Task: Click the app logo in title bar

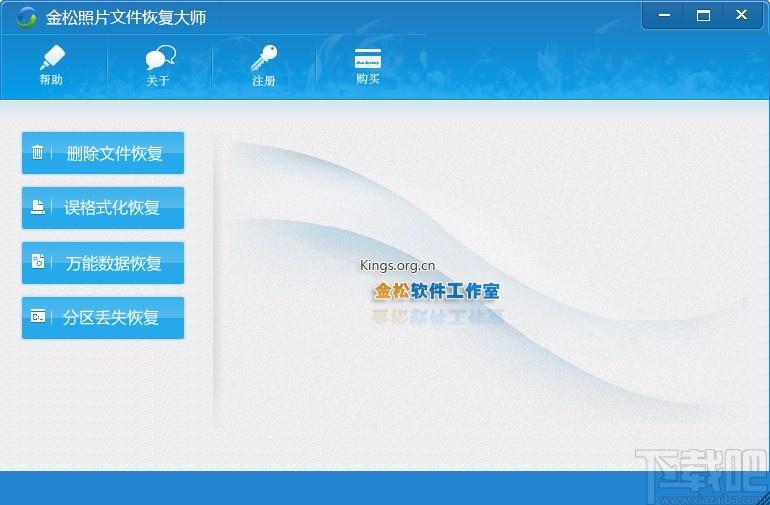Action: (x=26, y=18)
